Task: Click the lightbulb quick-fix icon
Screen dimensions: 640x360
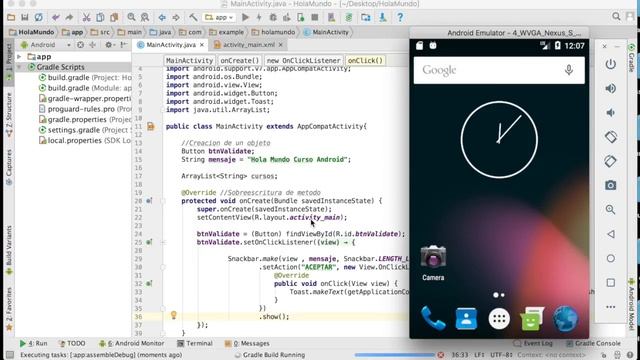Action: [x=173, y=315]
